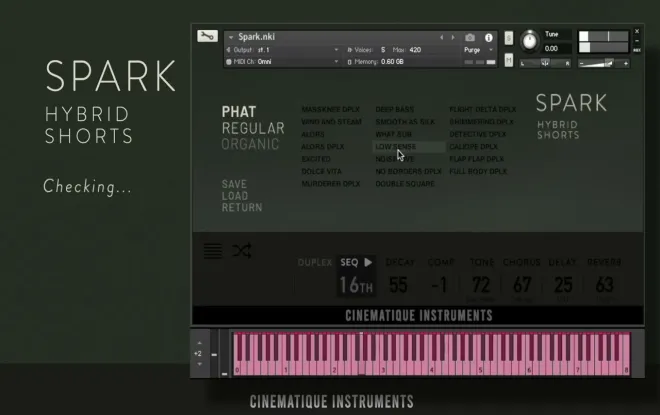
Task: Click the TONE value 72
Action: (481, 285)
